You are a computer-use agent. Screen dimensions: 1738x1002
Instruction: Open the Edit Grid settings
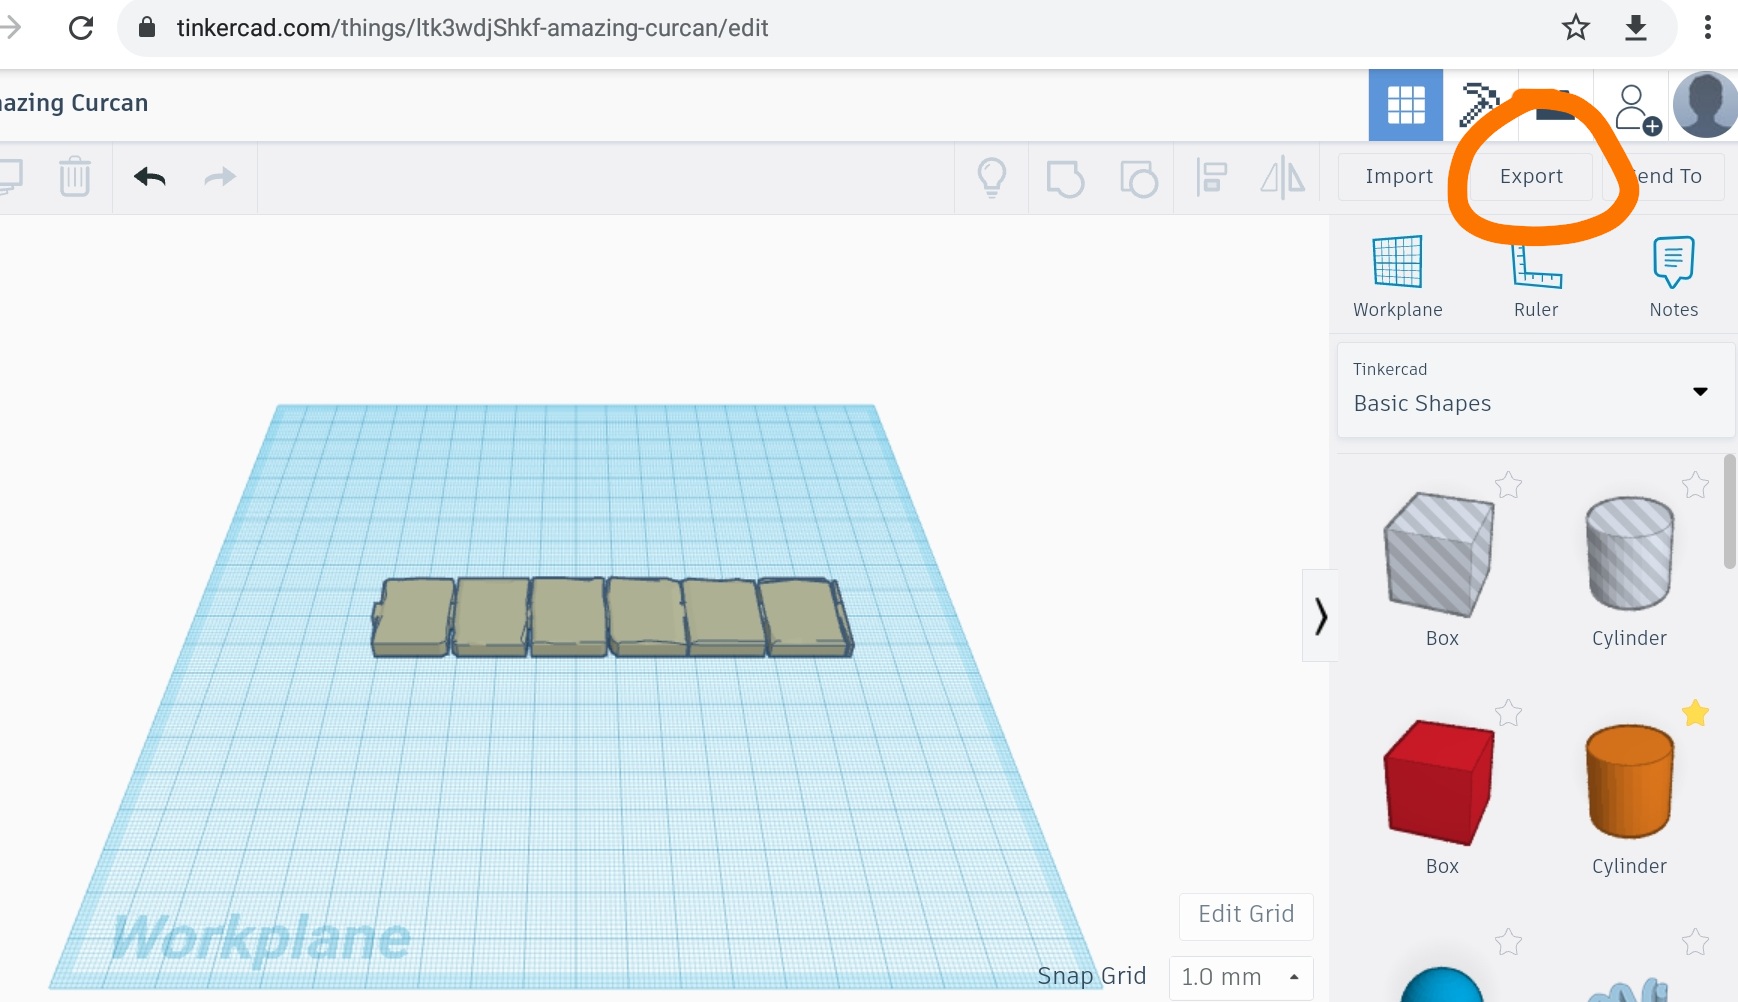(x=1246, y=915)
